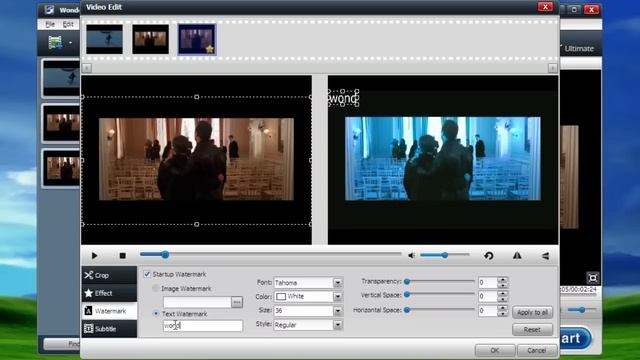The height and width of the screenshot is (360, 640).
Task: Browse for watermark image with ellipsis button
Action: (237, 302)
